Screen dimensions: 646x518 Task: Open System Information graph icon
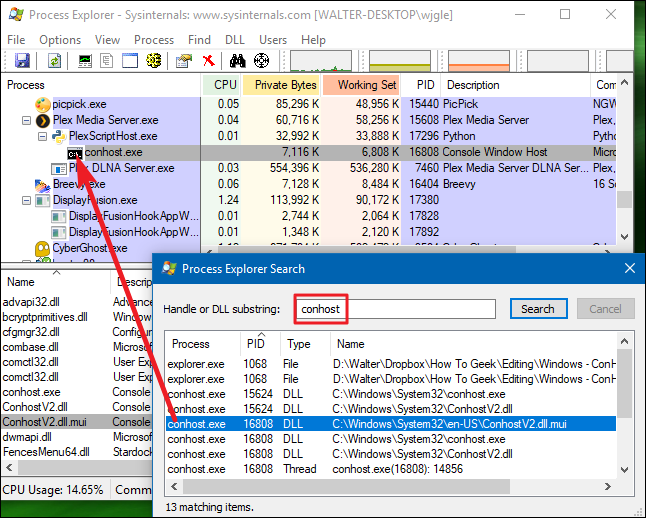click(x=85, y=61)
